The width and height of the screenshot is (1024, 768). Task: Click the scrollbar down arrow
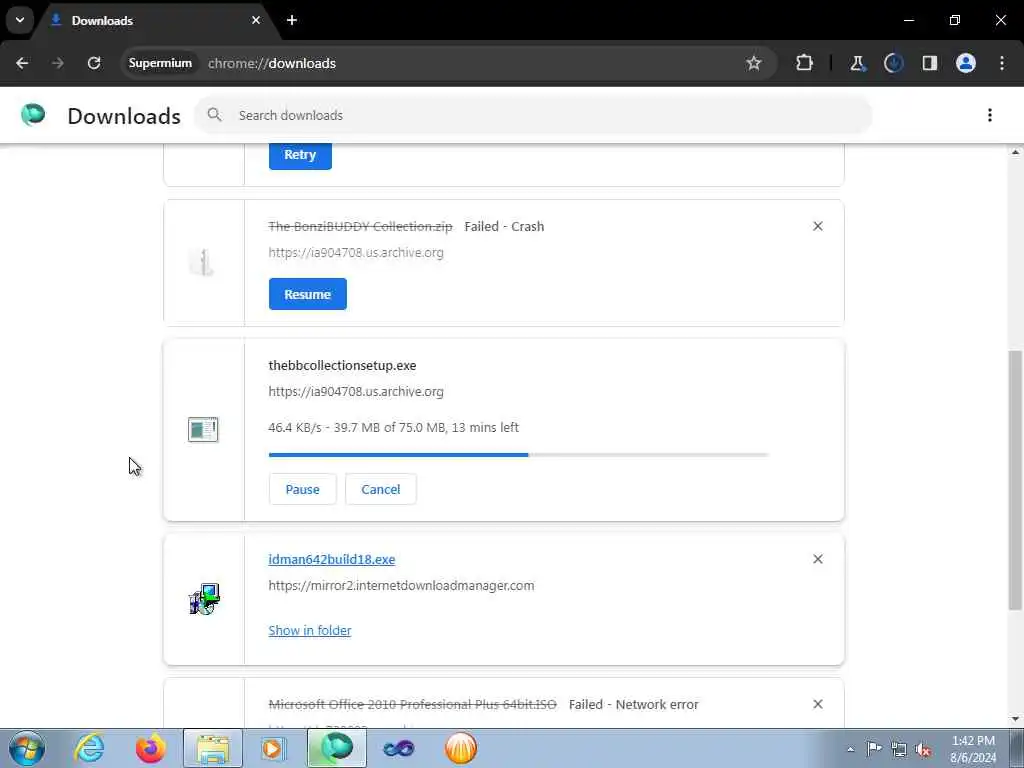coord(1015,720)
